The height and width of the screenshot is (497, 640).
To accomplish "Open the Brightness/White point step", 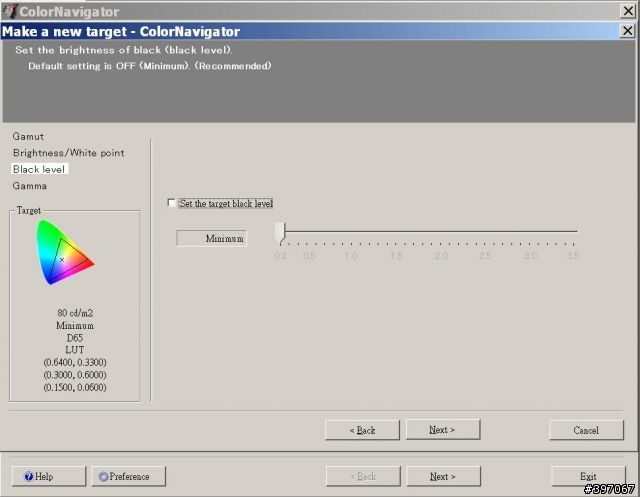I will [69, 153].
